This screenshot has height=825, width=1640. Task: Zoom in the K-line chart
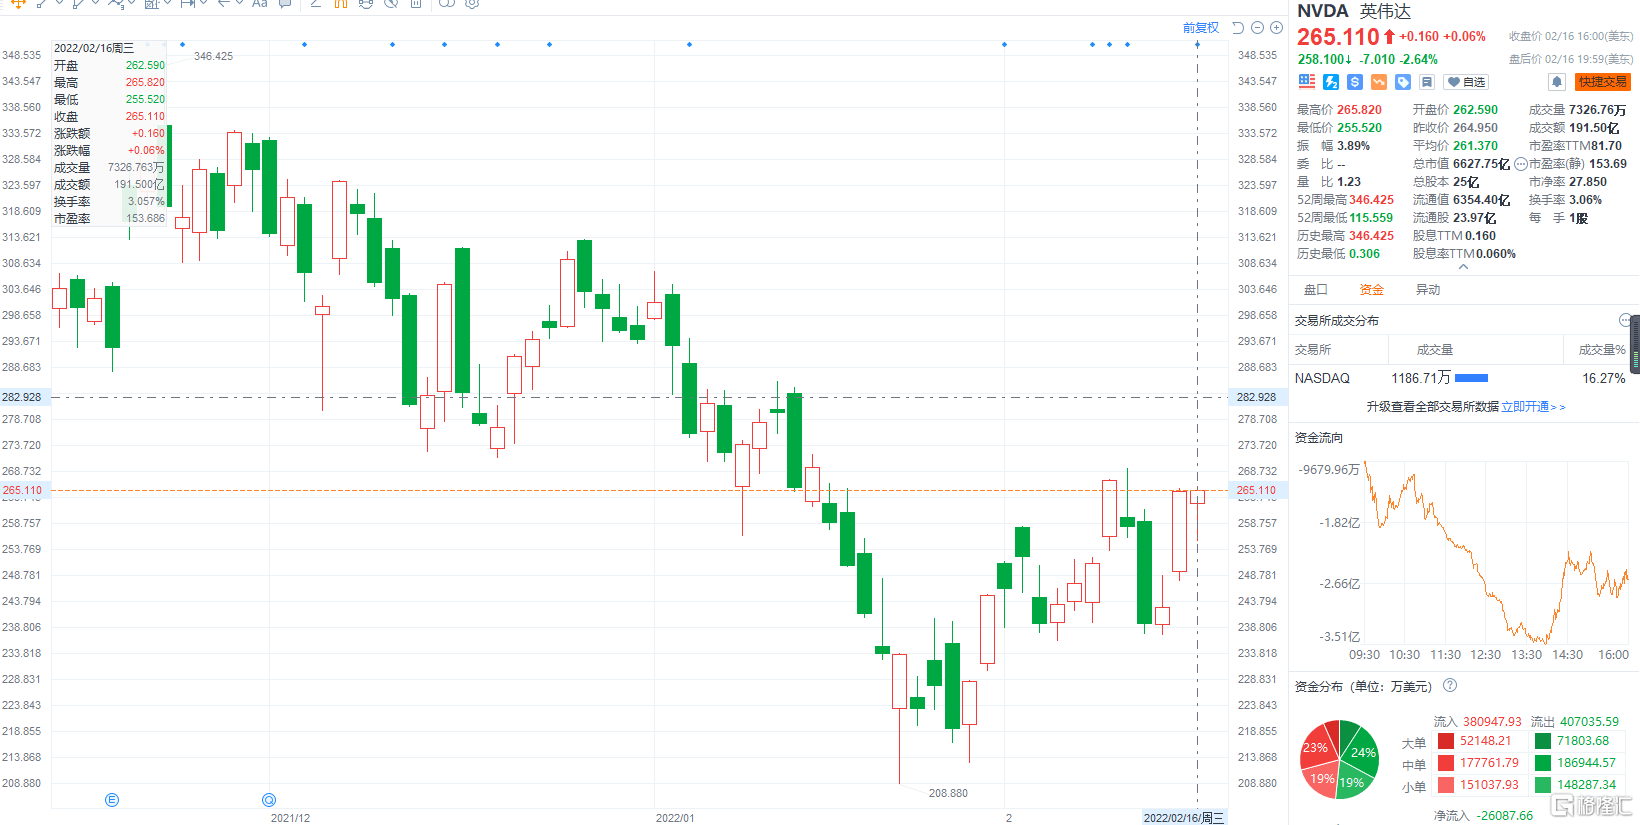coord(1276,28)
